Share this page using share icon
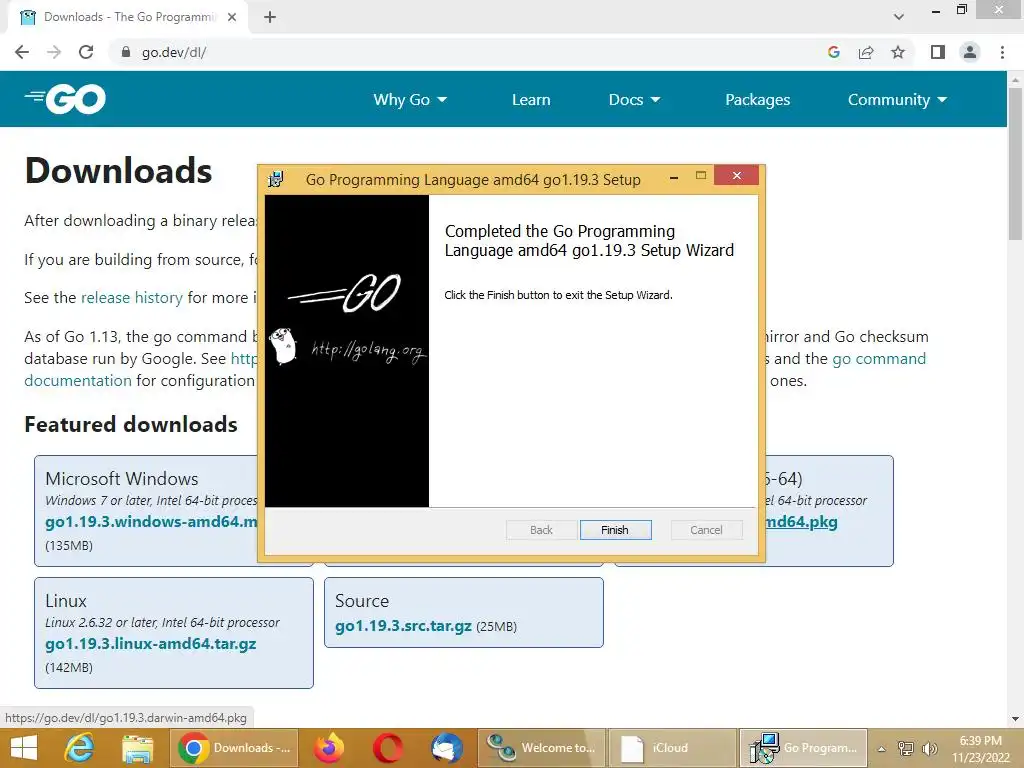The height and width of the screenshot is (768, 1024). (866, 52)
